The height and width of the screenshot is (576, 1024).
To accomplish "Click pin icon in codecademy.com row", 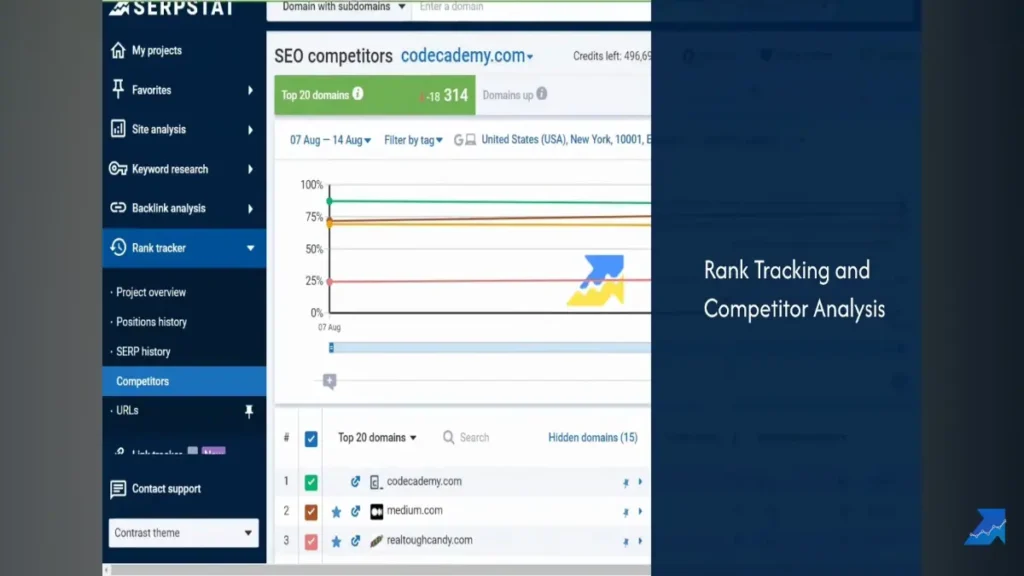I will [626, 483].
